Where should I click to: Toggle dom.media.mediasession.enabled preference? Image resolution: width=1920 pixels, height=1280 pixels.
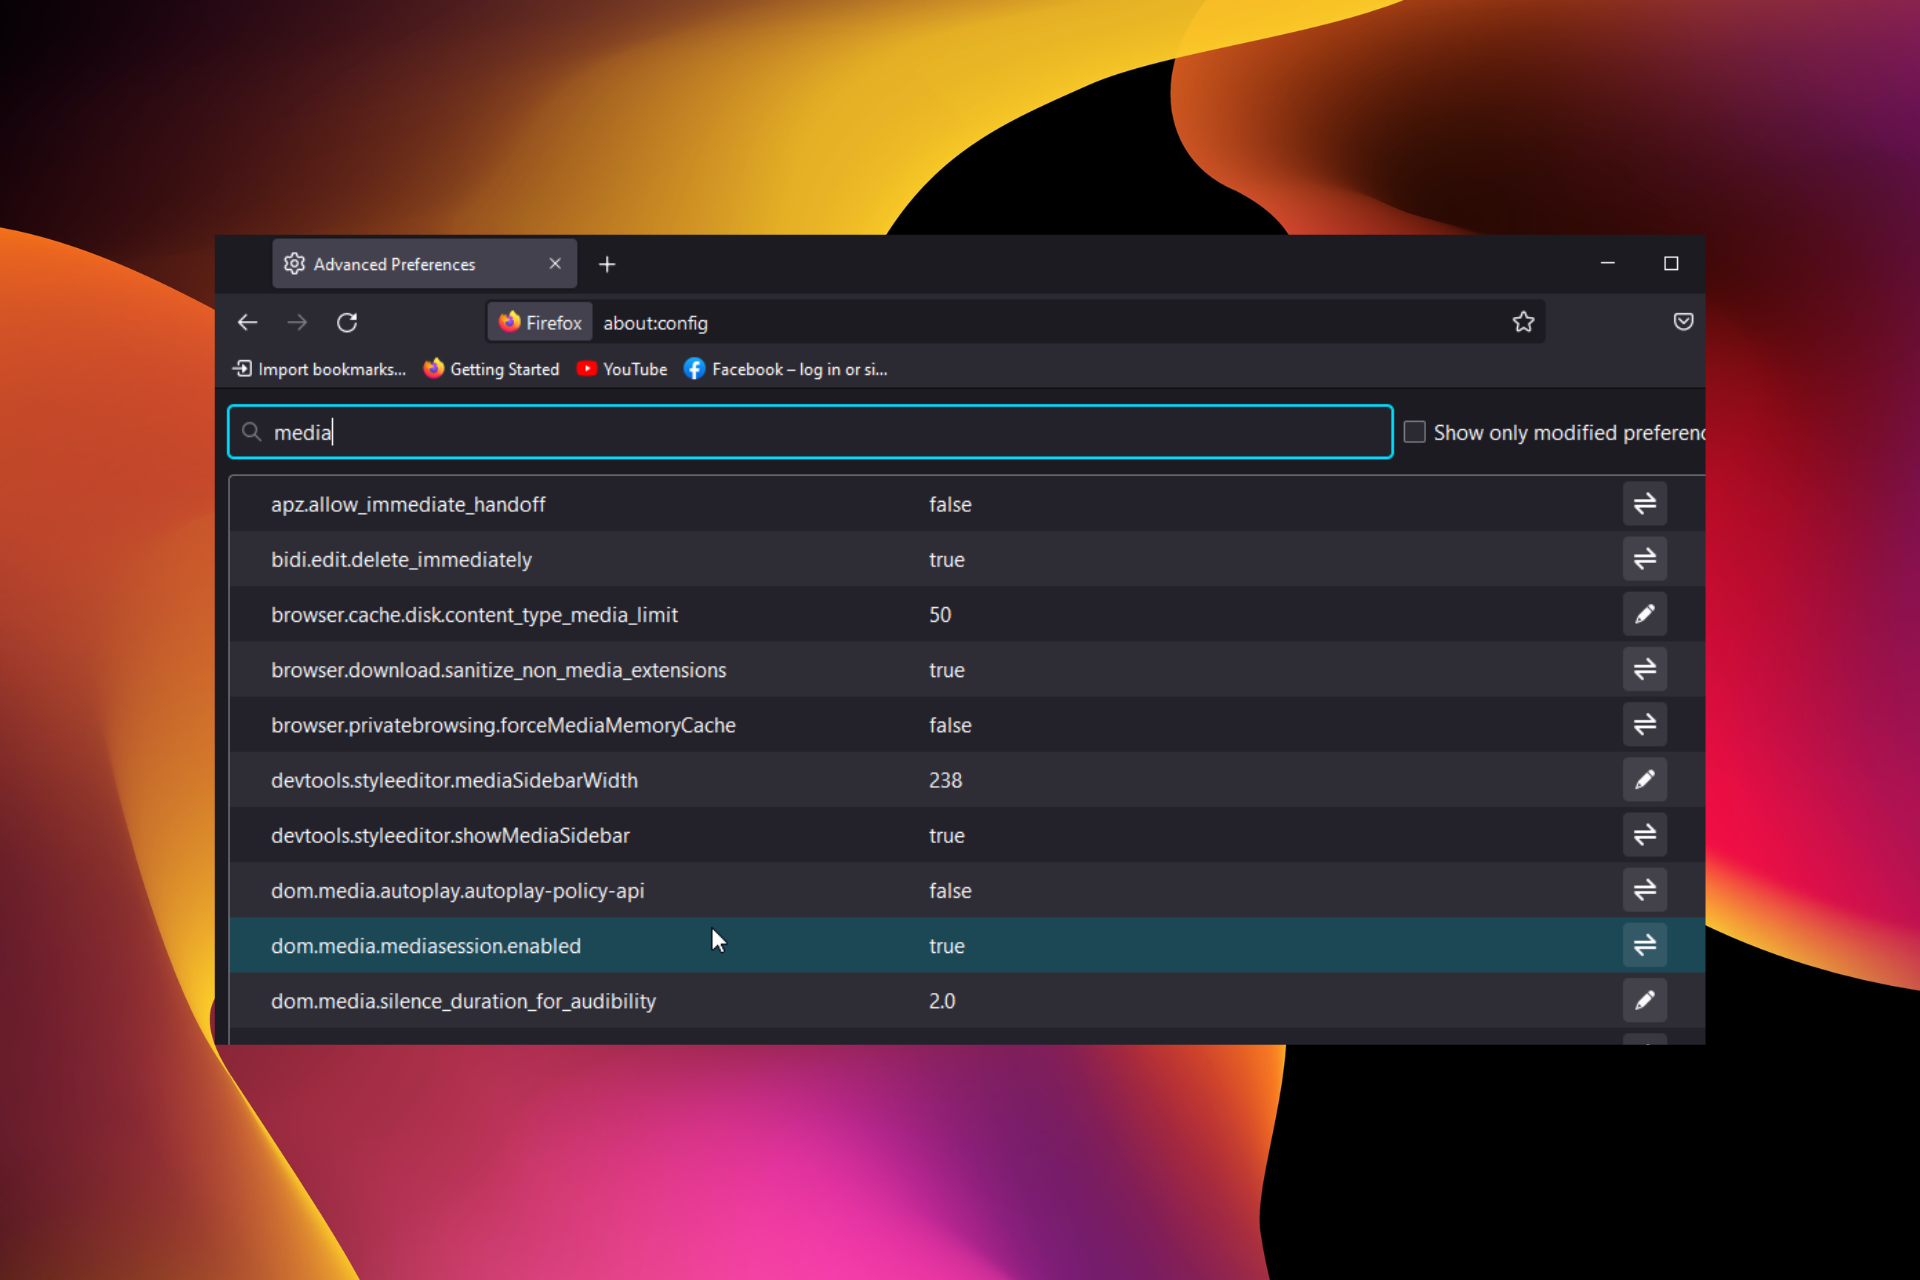coord(1644,945)
